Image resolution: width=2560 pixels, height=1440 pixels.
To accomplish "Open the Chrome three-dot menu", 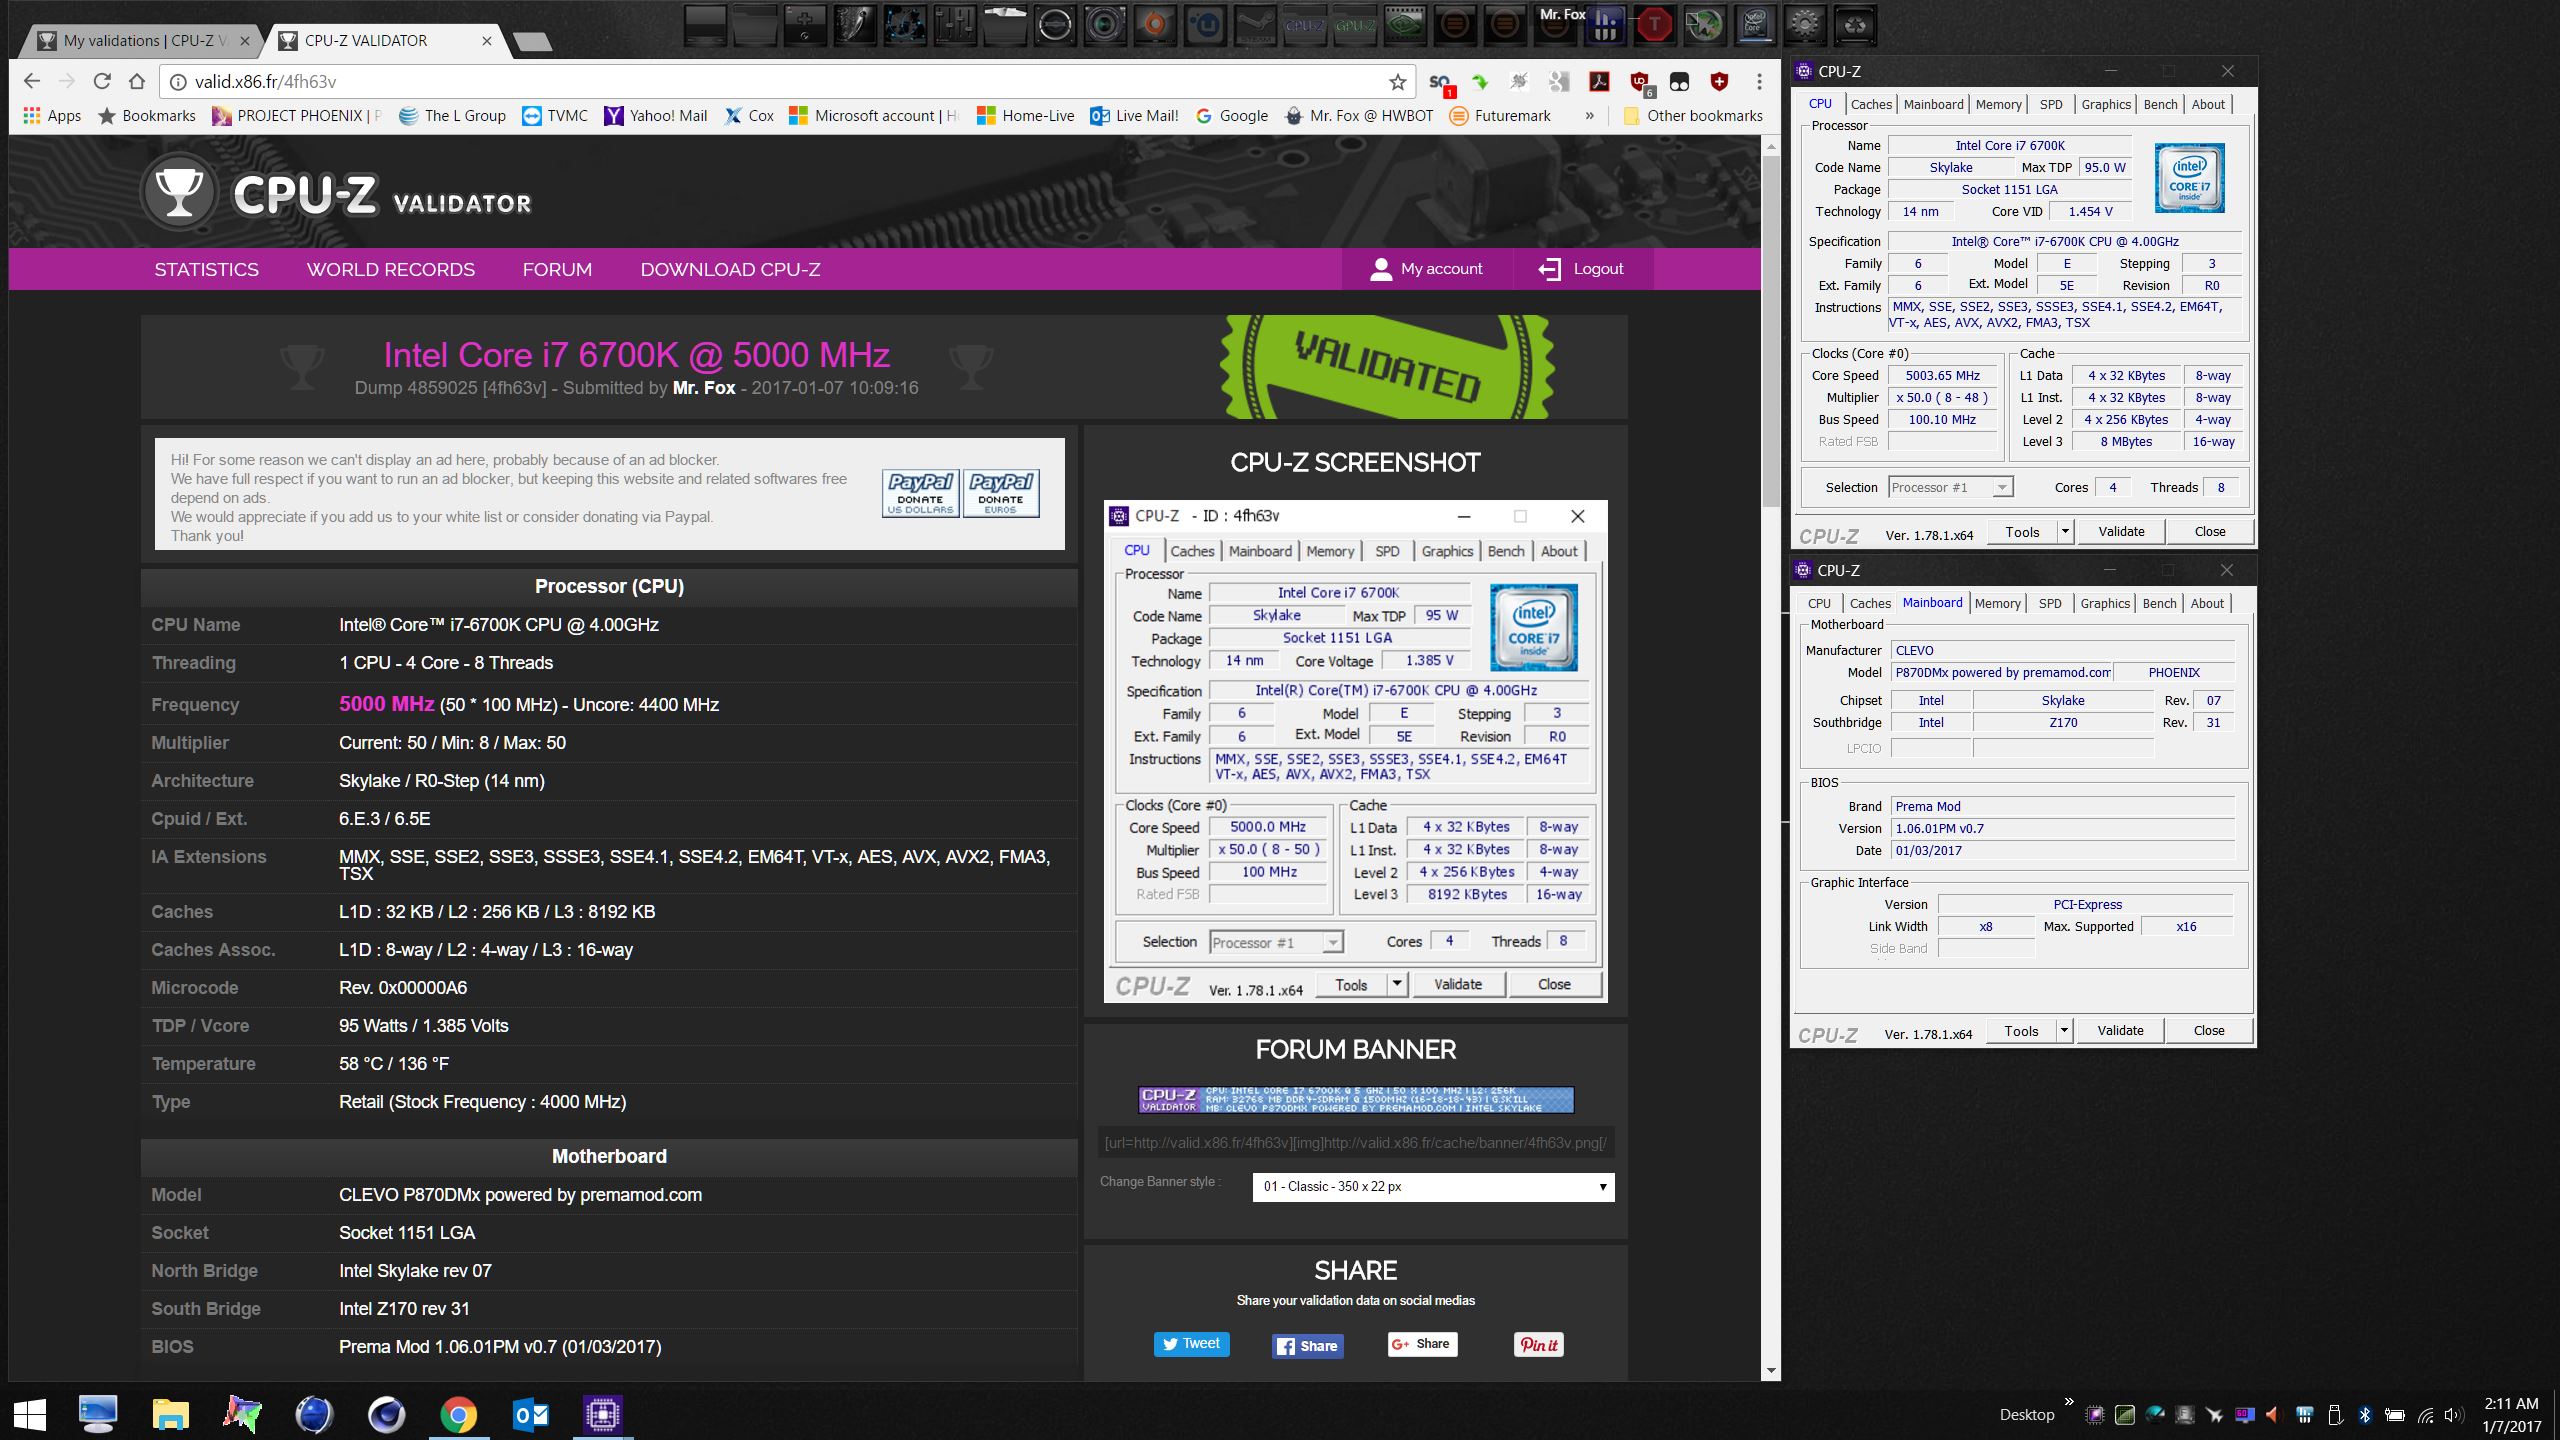I will click(x=1758, y=82).
